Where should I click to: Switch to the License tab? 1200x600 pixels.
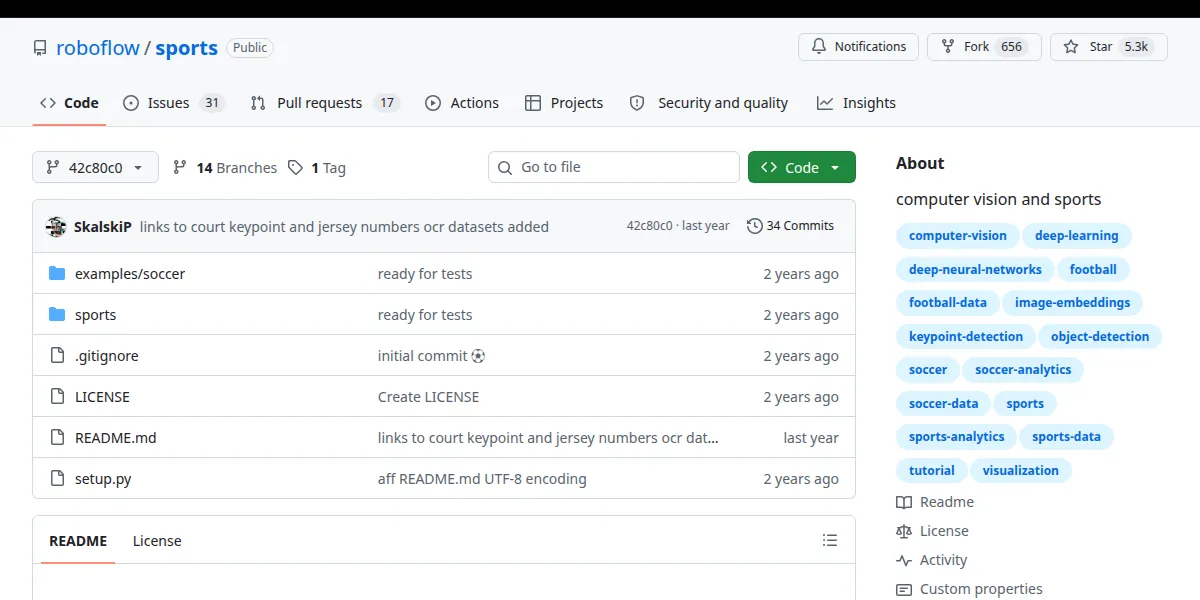pyautogui.click(x=157, y=541)
